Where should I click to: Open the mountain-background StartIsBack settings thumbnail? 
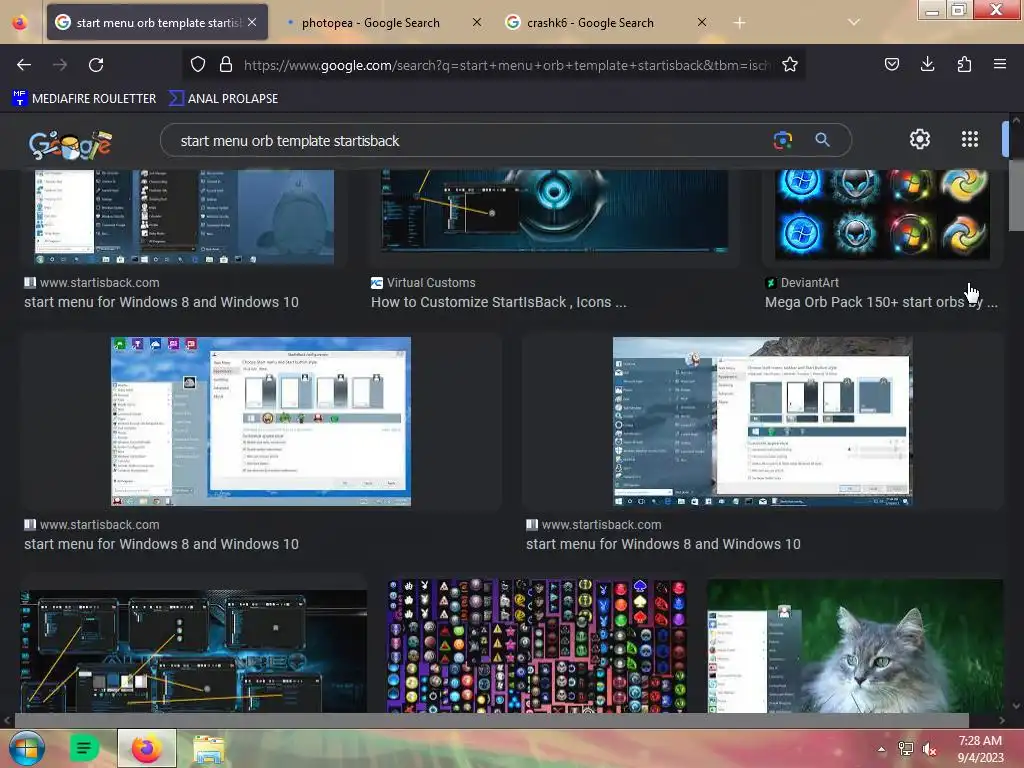tap(762, 421)
